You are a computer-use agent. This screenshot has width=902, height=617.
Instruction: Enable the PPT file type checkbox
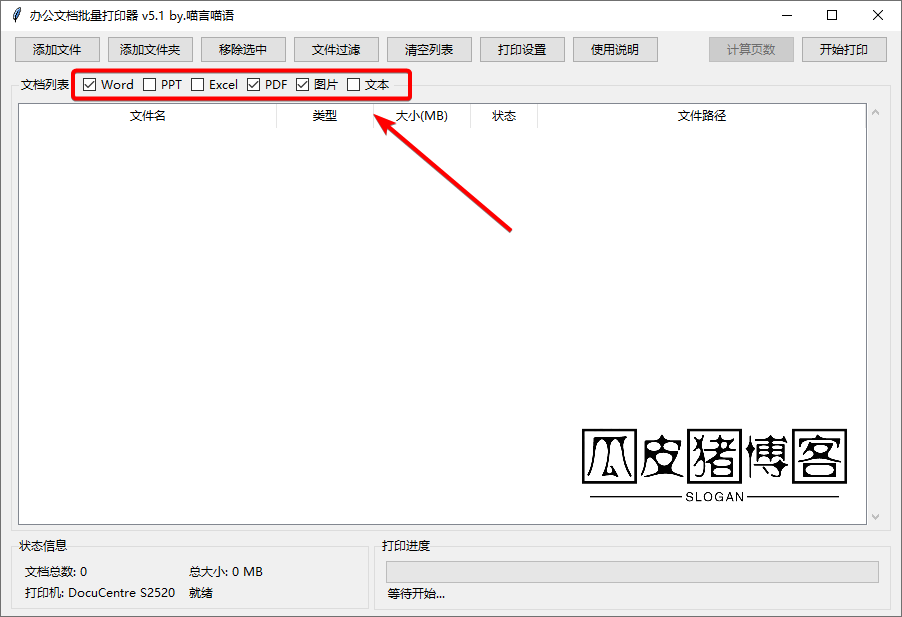coord(150,85)
